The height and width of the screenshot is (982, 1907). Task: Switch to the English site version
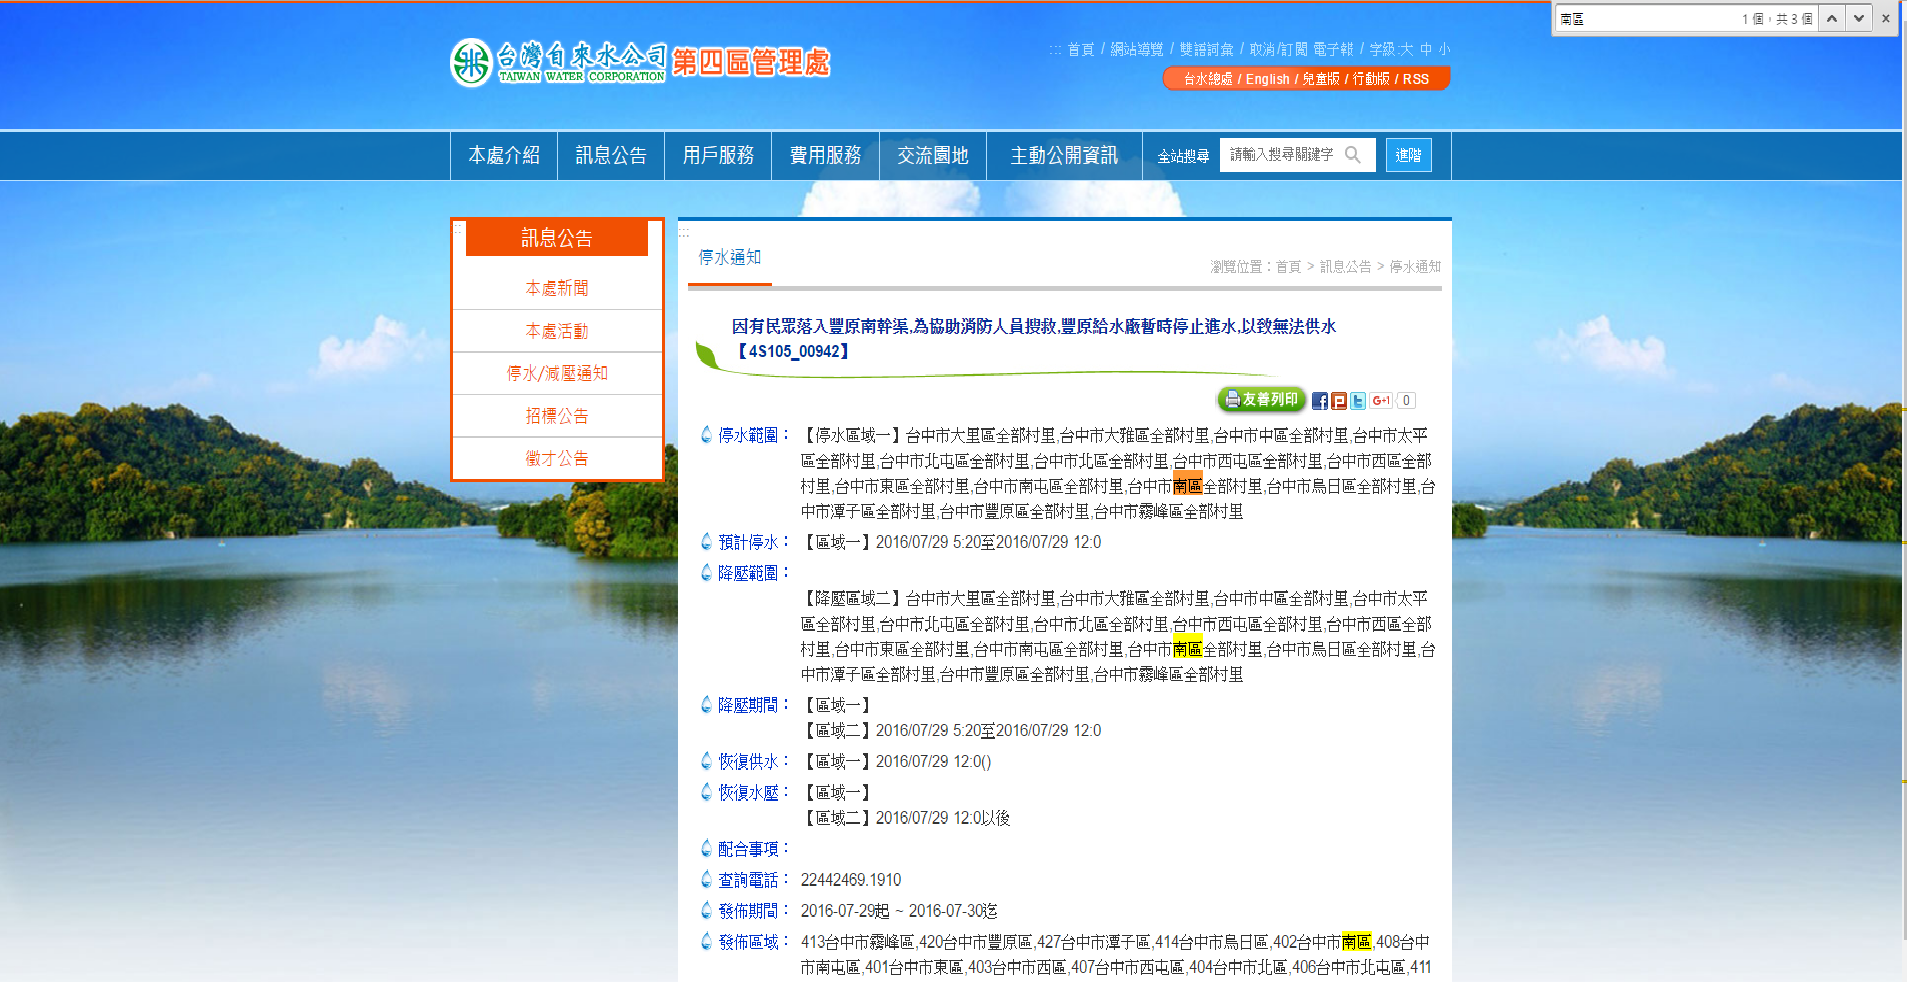click(x=1267, y=79)
